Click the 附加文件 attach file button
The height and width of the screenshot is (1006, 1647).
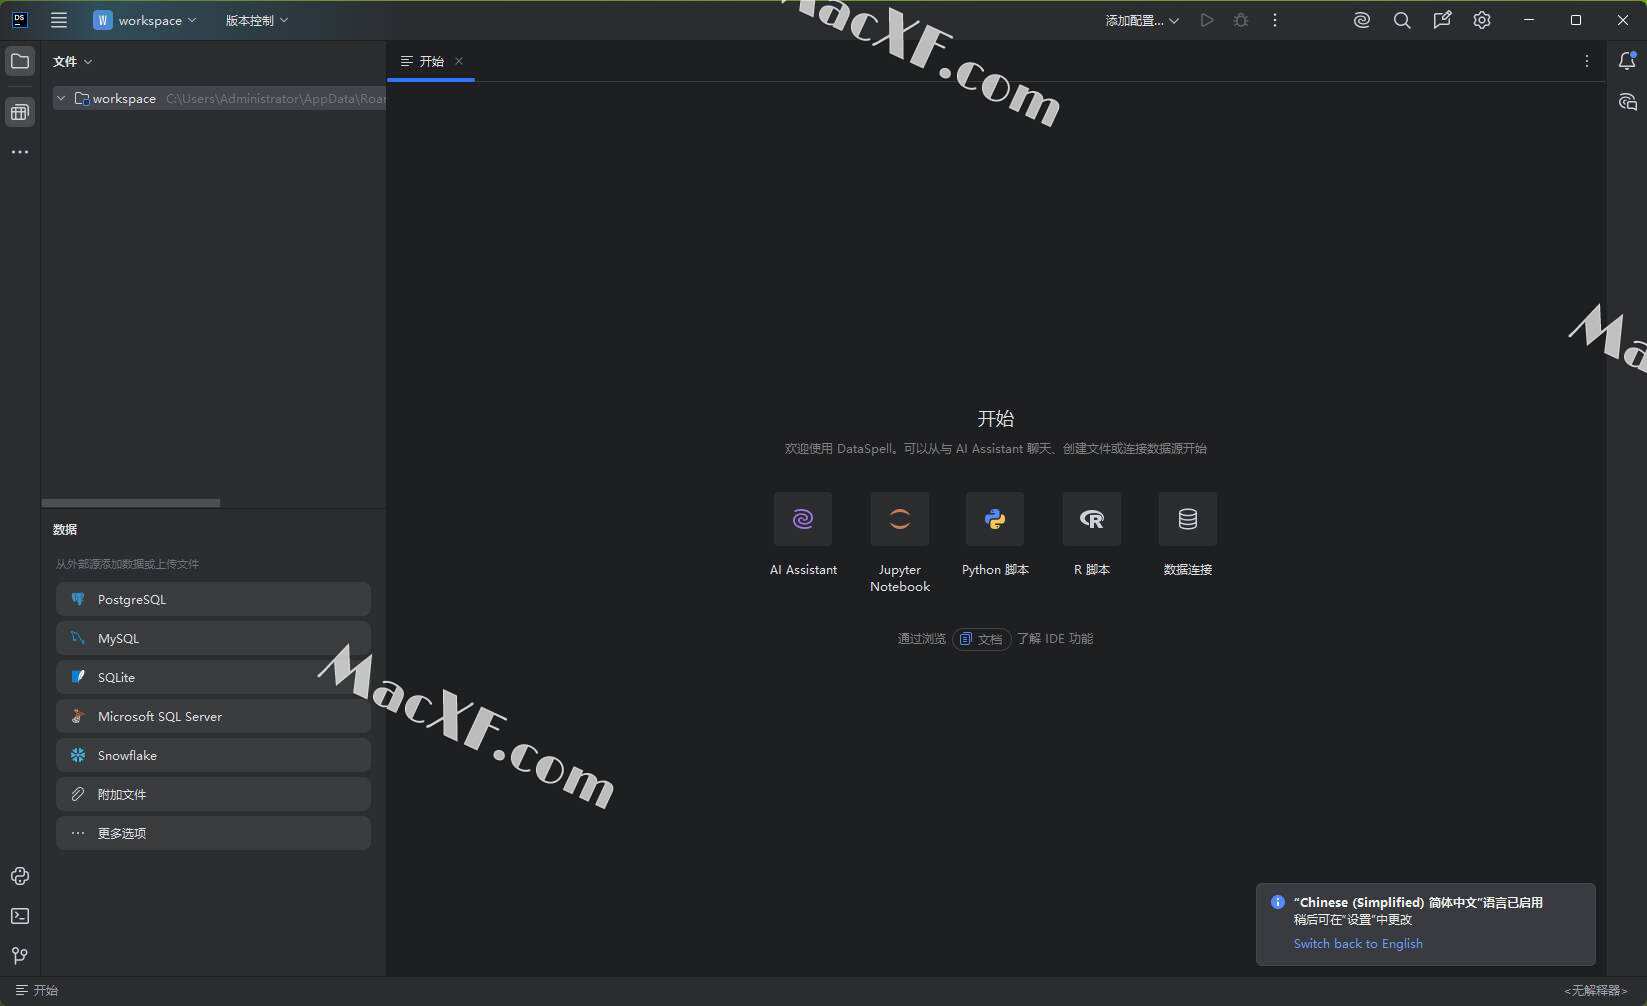pyautogui.click(x=213, y=794)
